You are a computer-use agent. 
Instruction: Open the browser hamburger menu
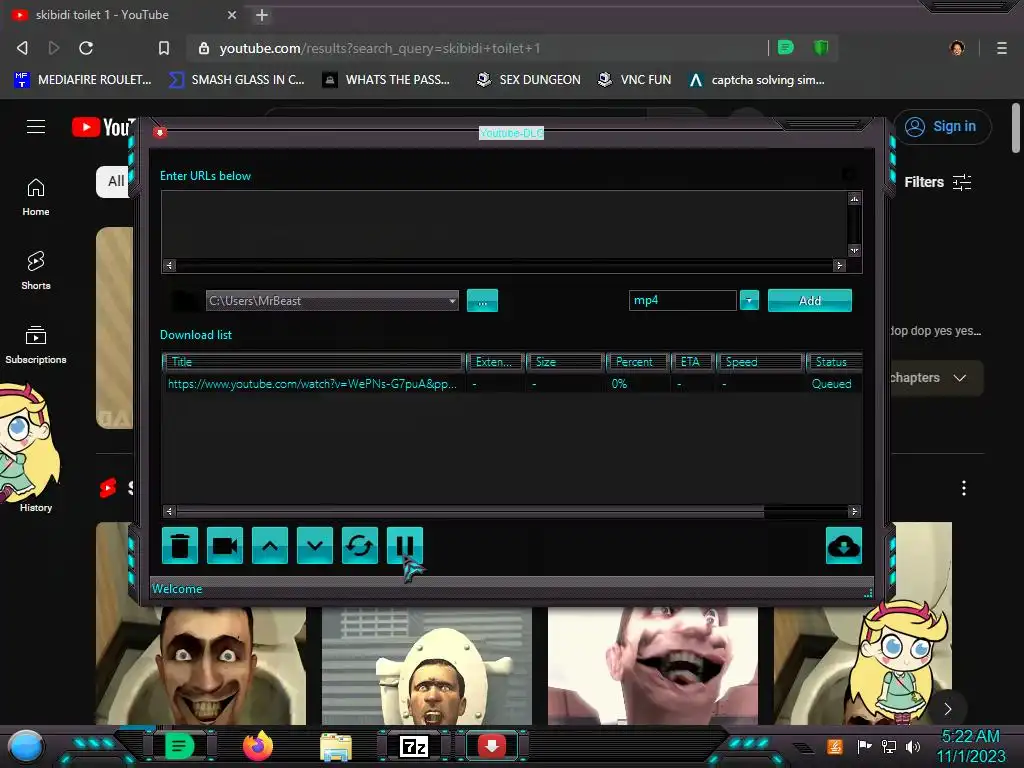(1001, 48)
